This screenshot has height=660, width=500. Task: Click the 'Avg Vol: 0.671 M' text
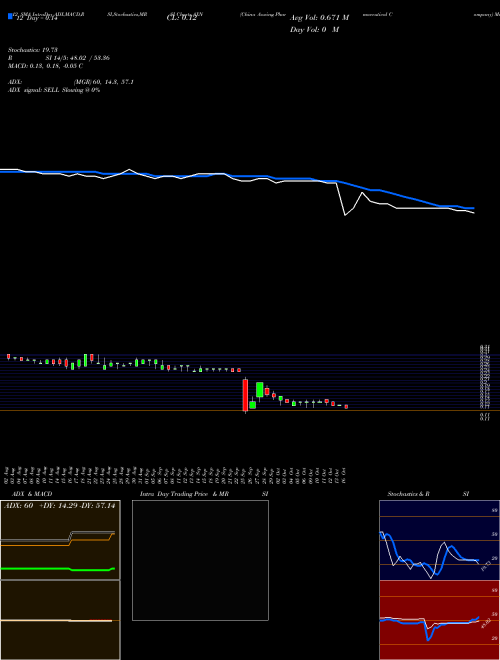point(319,18)
